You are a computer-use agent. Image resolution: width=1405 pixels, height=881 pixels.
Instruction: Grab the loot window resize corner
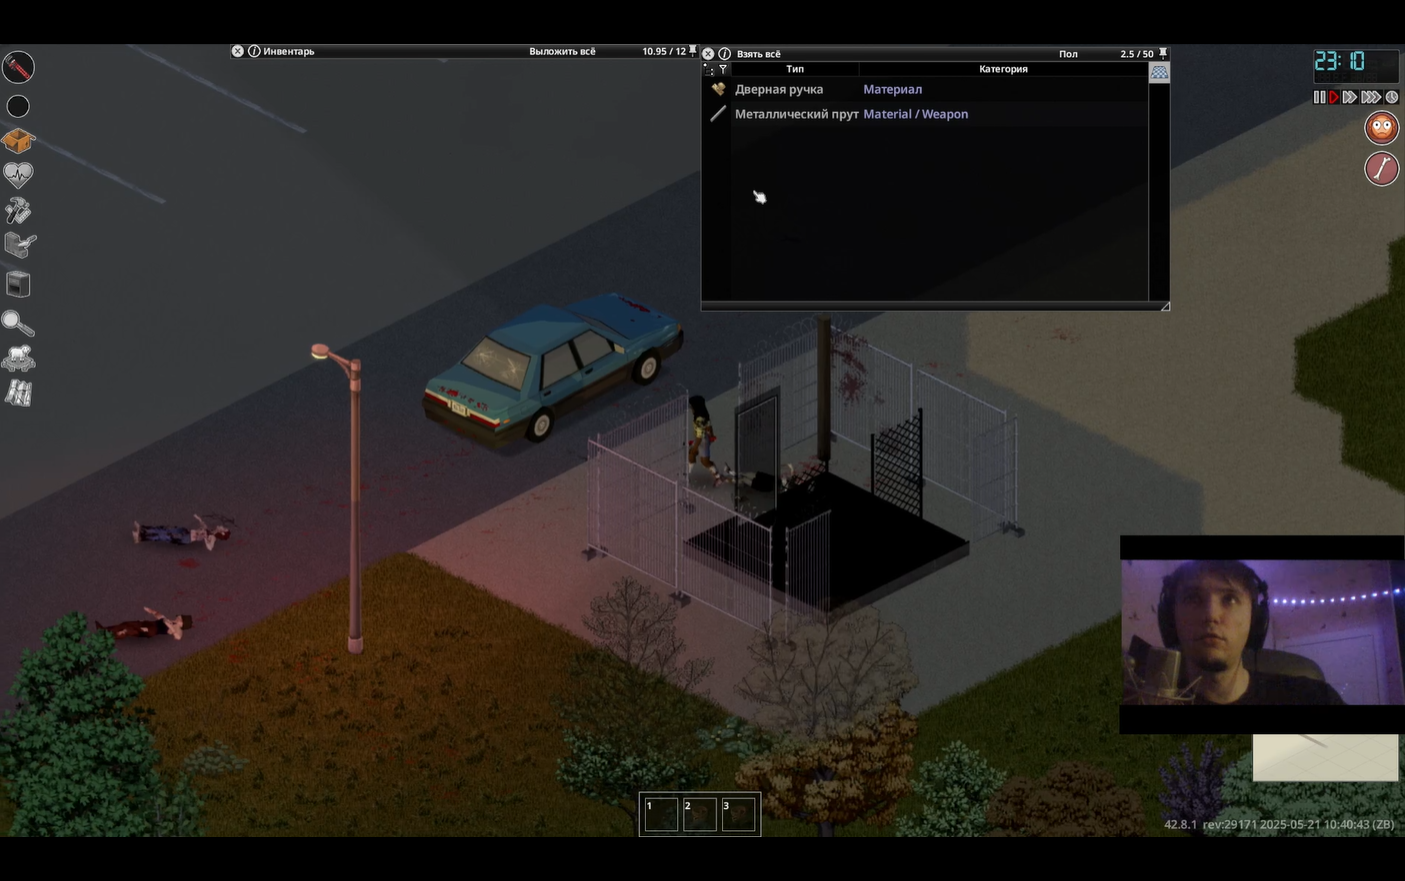click(1165, 306)
